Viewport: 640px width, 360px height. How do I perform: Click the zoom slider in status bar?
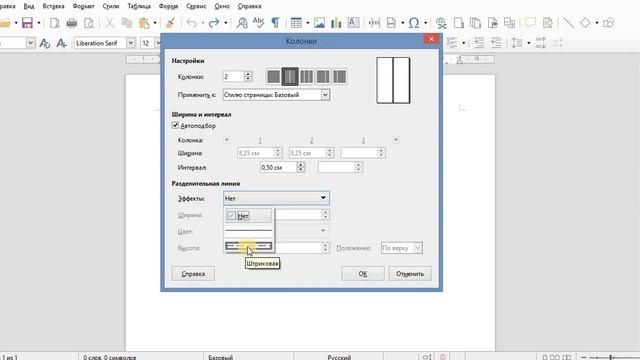pos(611,357)
